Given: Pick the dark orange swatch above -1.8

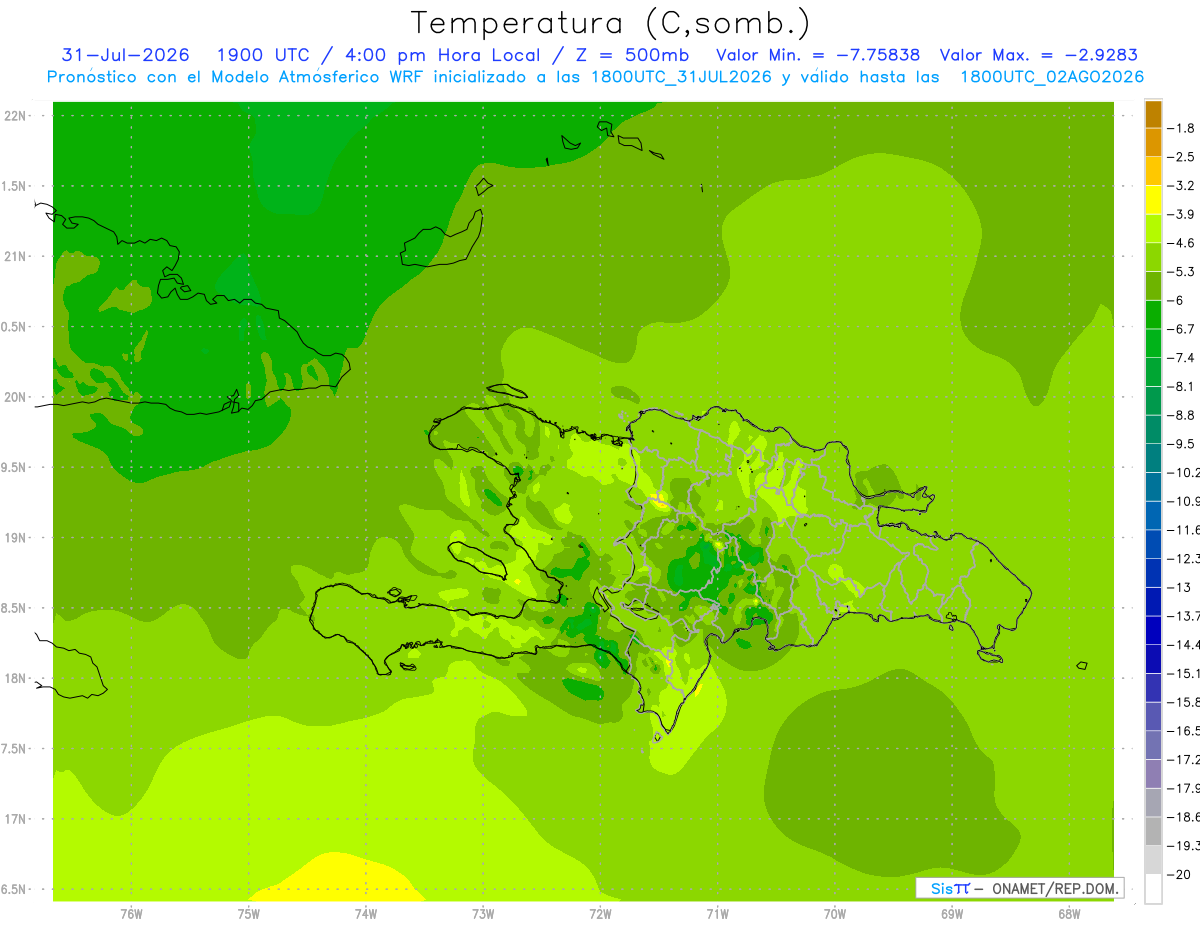Looking at the screenshot, I should tap(1153, 114).
